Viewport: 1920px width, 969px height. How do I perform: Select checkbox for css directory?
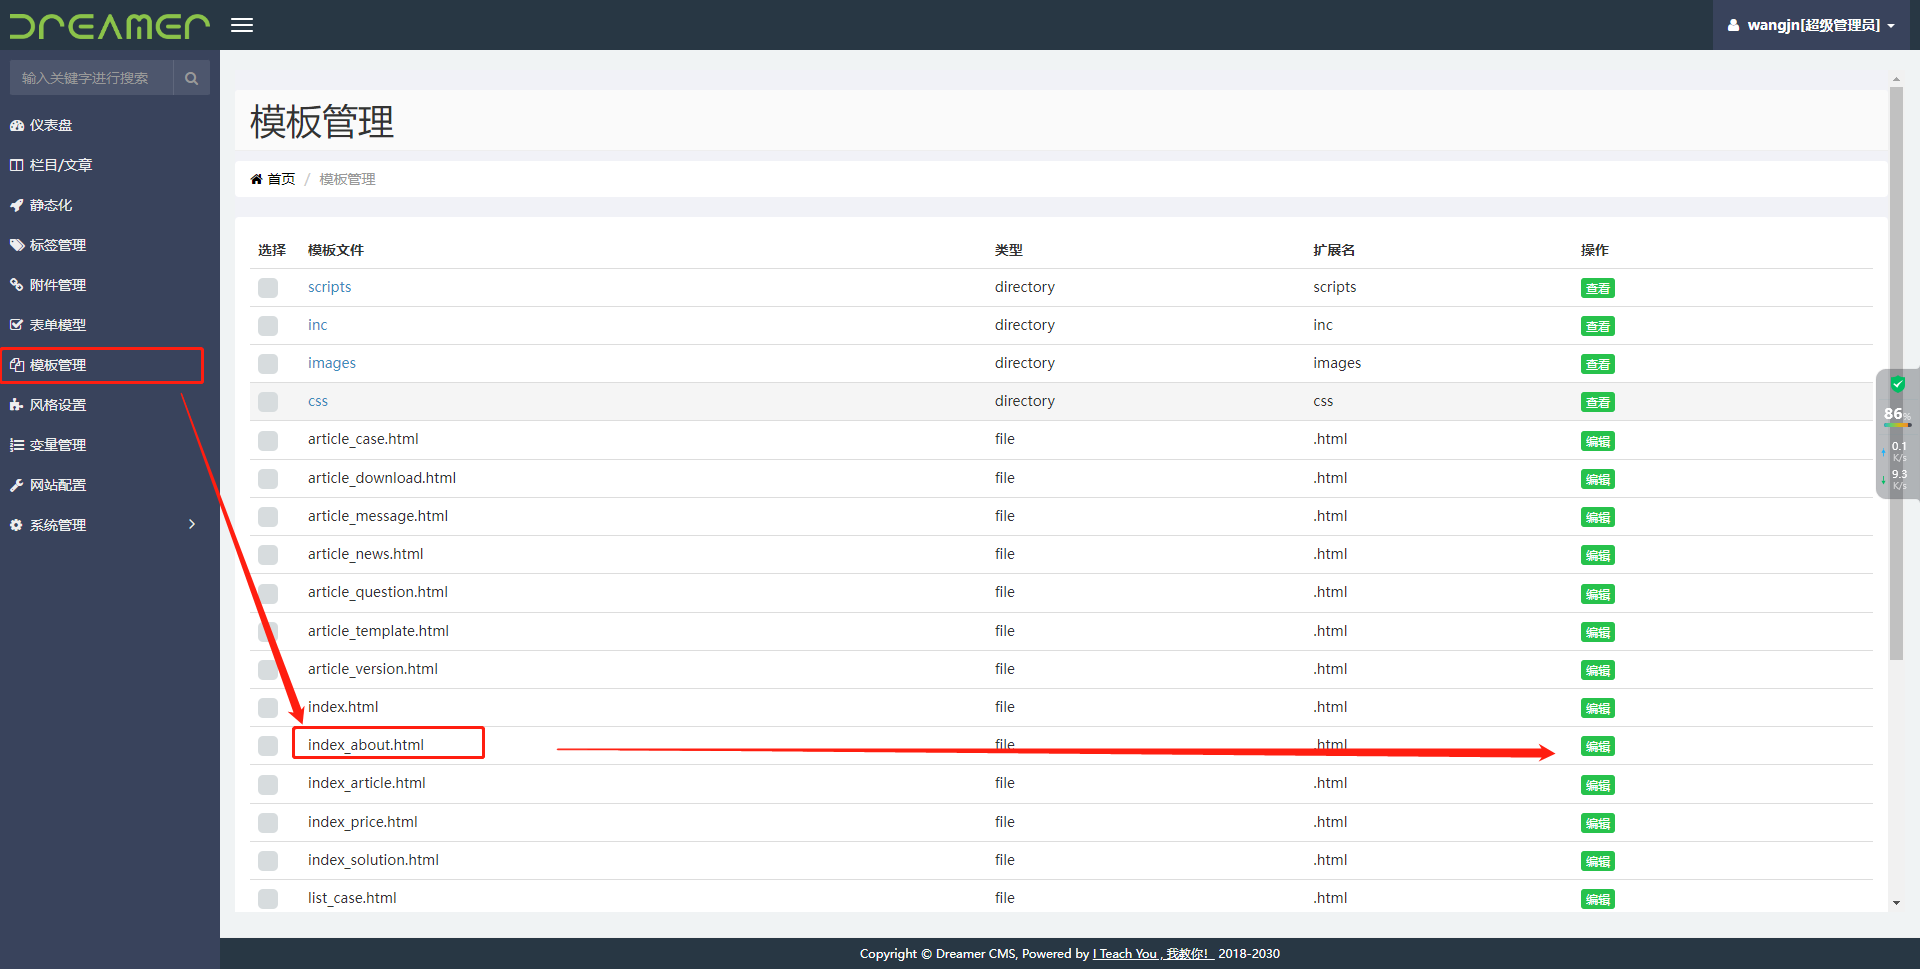268,402
